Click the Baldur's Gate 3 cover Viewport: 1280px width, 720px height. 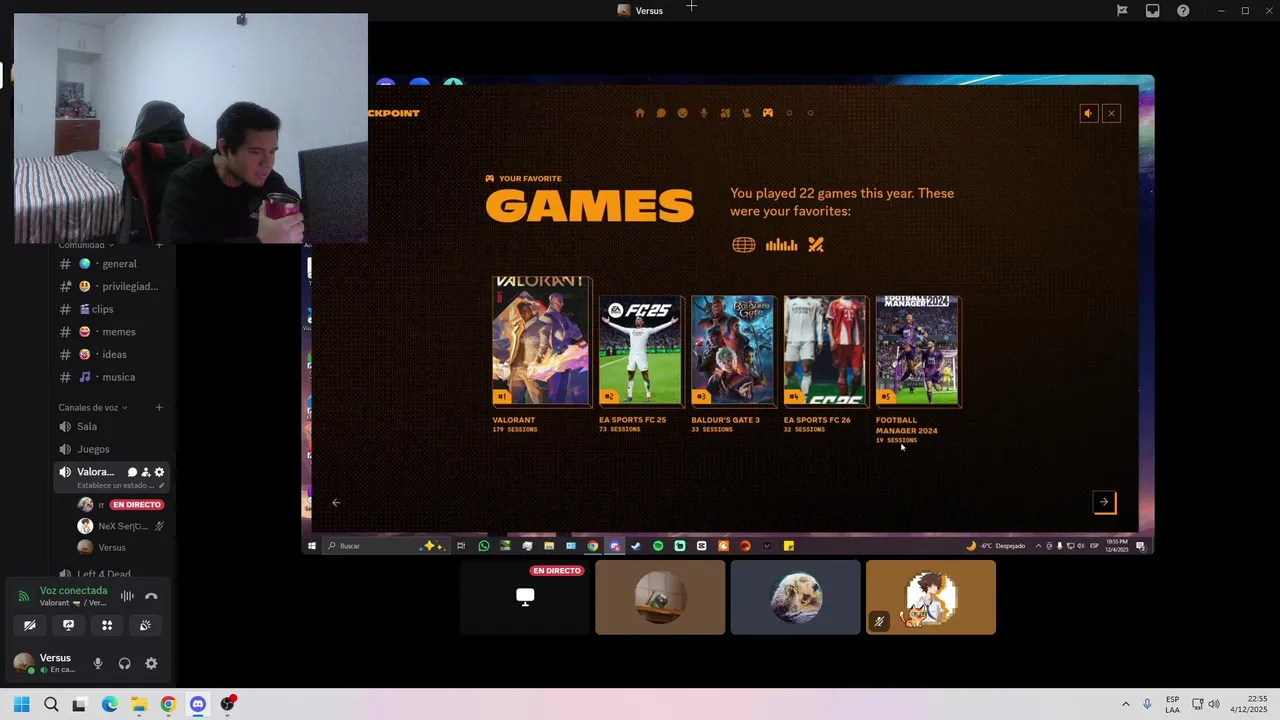[x=733, y=351]
